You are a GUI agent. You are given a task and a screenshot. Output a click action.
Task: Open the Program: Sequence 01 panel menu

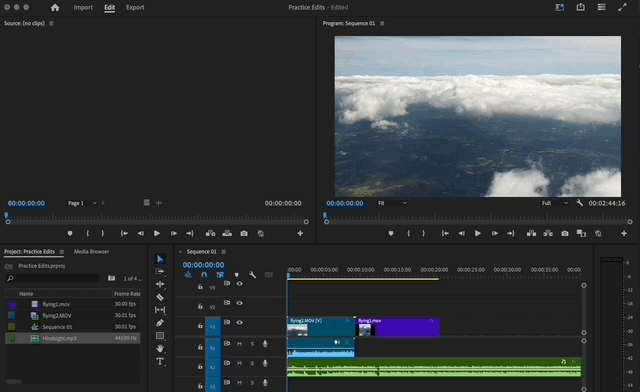(382, 23)
